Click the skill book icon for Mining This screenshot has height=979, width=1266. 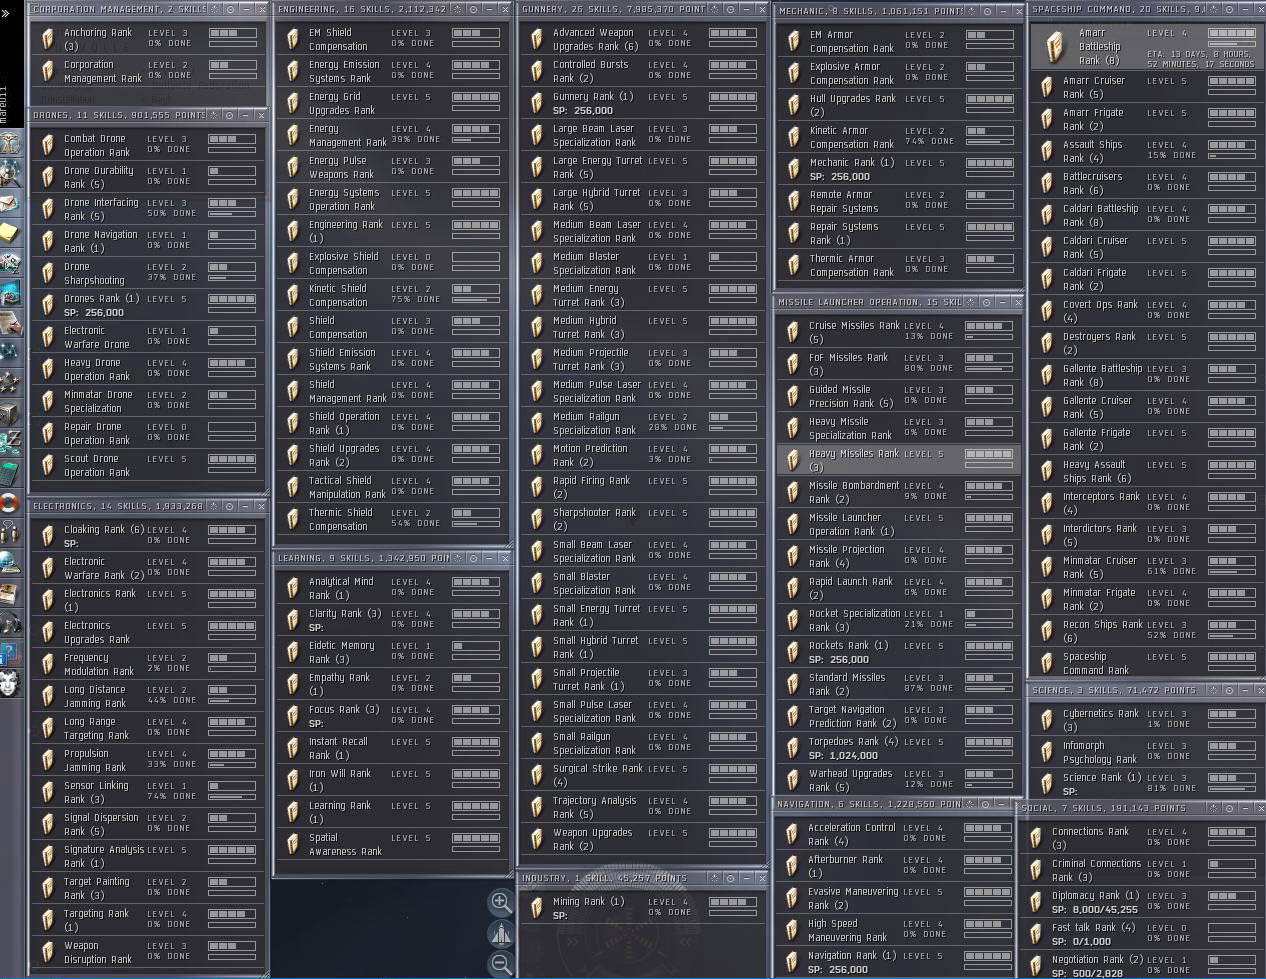536,908
